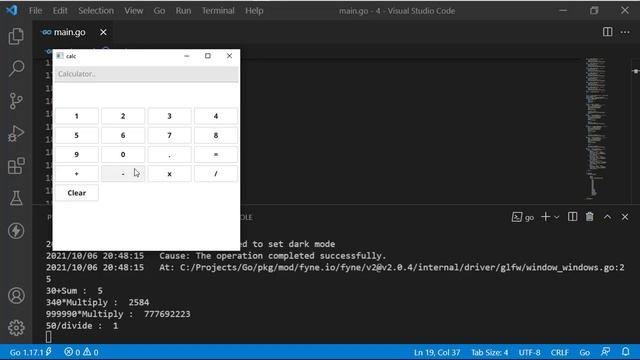640x360 pixels.
Task: Open the Manage settings gear
Action: pos(16,328)
